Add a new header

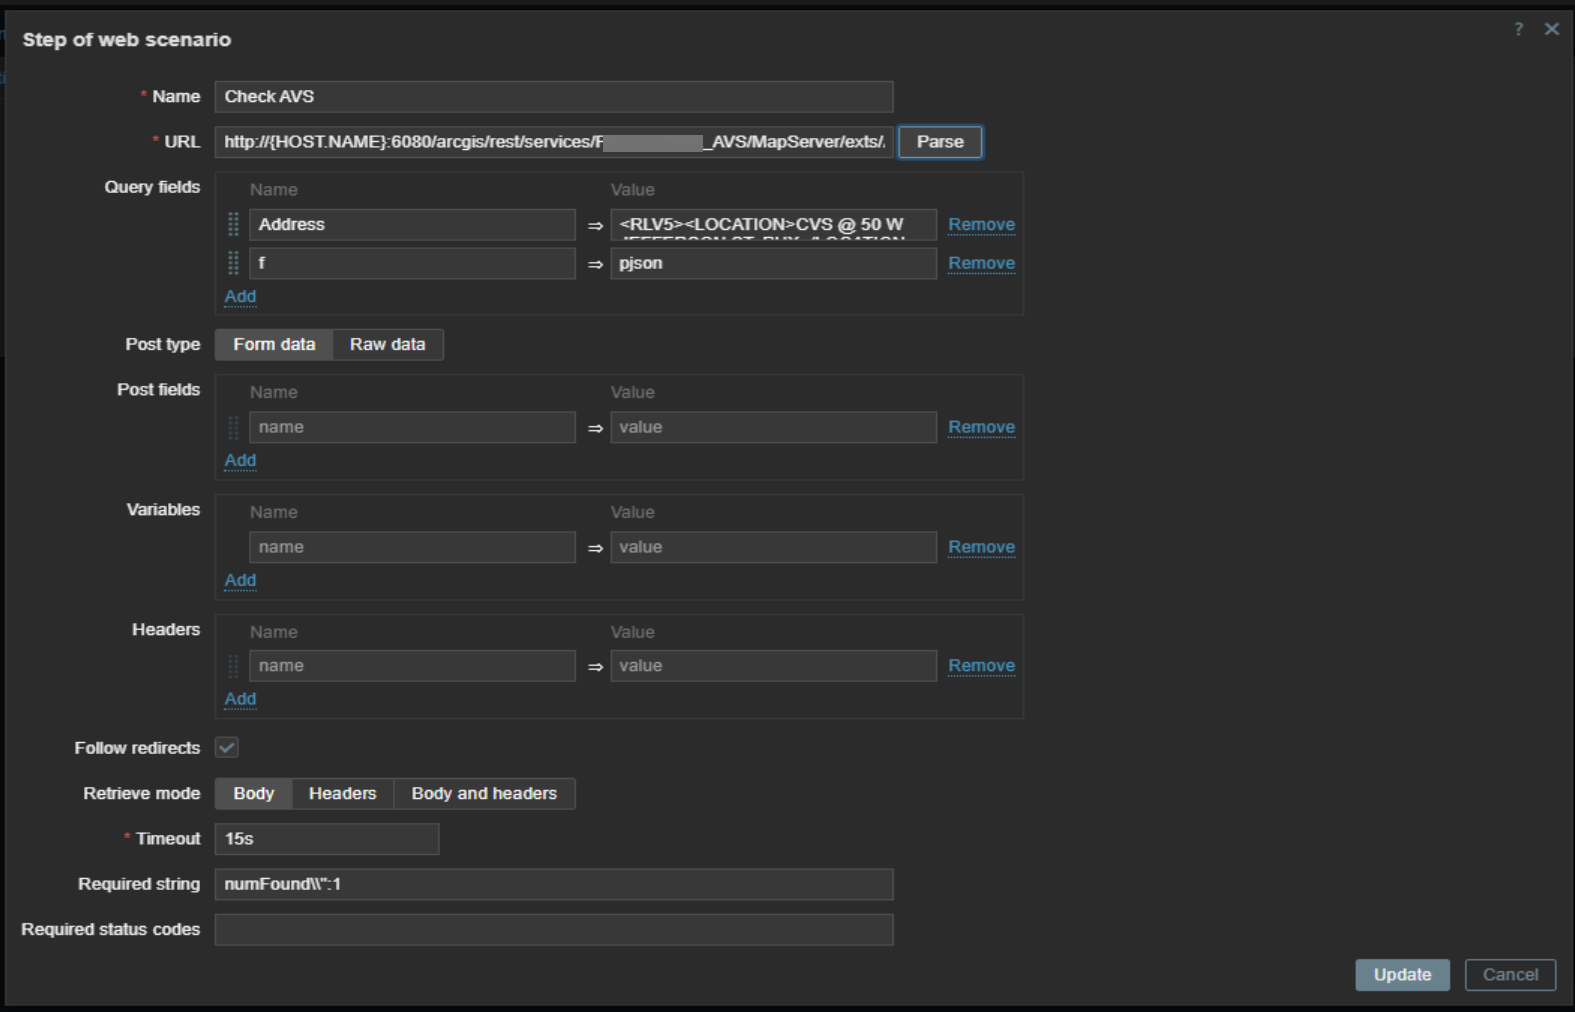tap(240, 698)
